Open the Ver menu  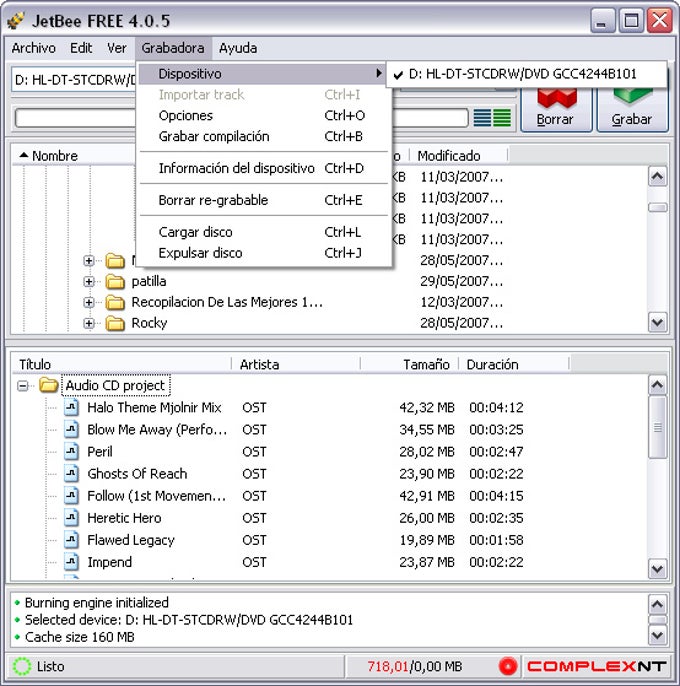coord(117,48)
